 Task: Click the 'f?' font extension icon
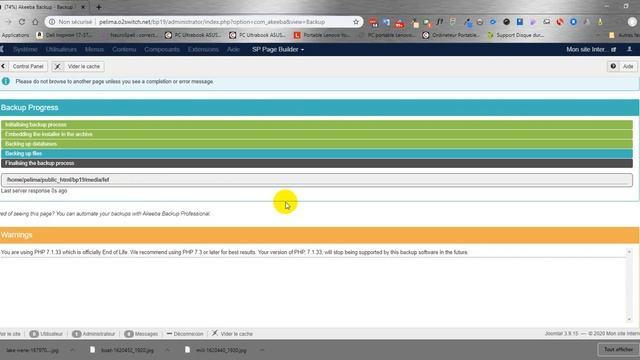(x=440, y=22)
